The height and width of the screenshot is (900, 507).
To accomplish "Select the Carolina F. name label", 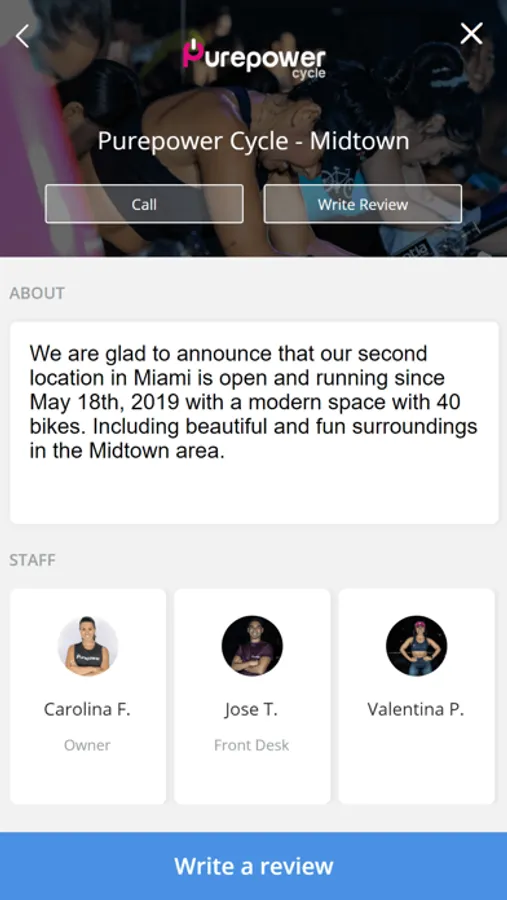I will [87, 709].
